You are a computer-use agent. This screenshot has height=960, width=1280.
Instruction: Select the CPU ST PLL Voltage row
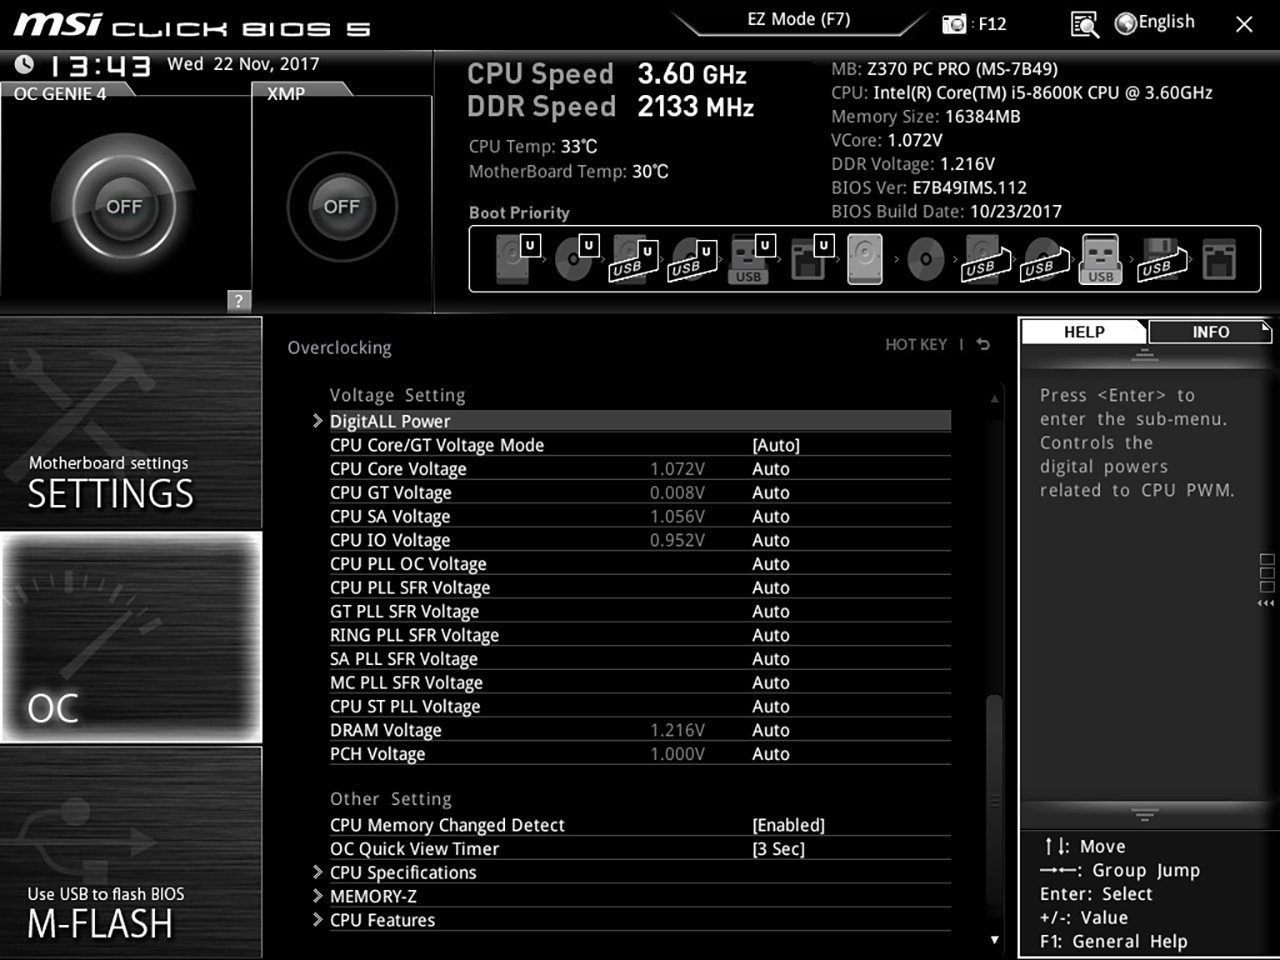coord(640,706)
